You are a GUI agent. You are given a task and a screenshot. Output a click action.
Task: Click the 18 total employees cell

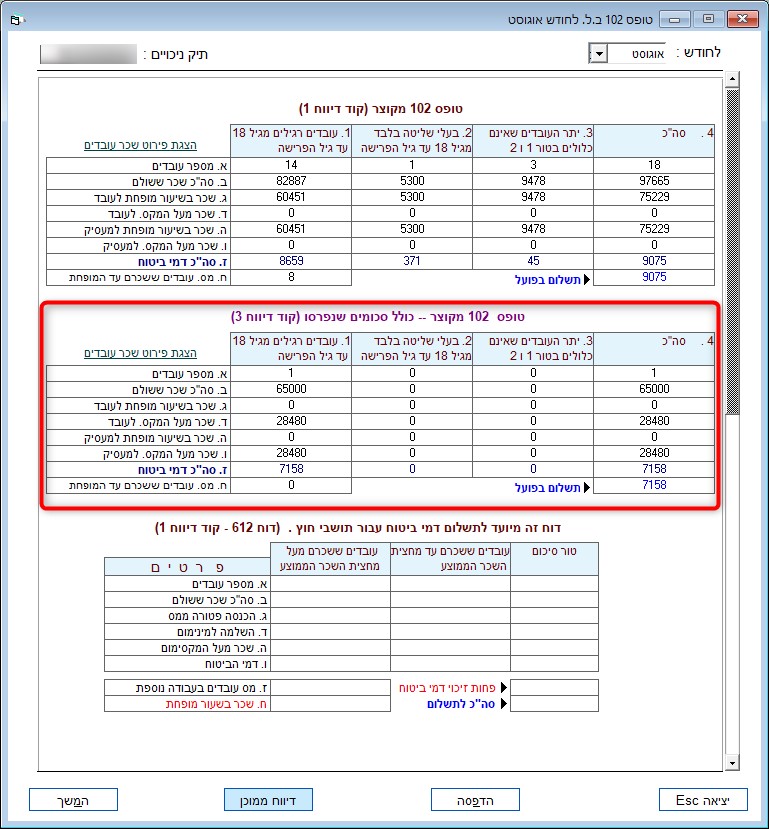point(654,165)
